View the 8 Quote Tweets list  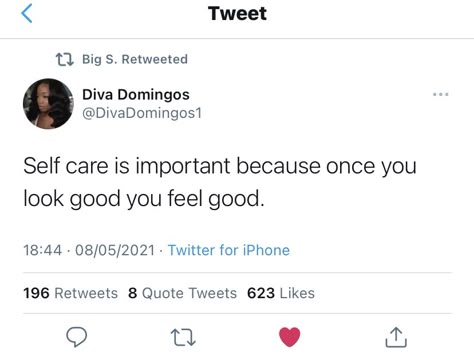point(182,293)
